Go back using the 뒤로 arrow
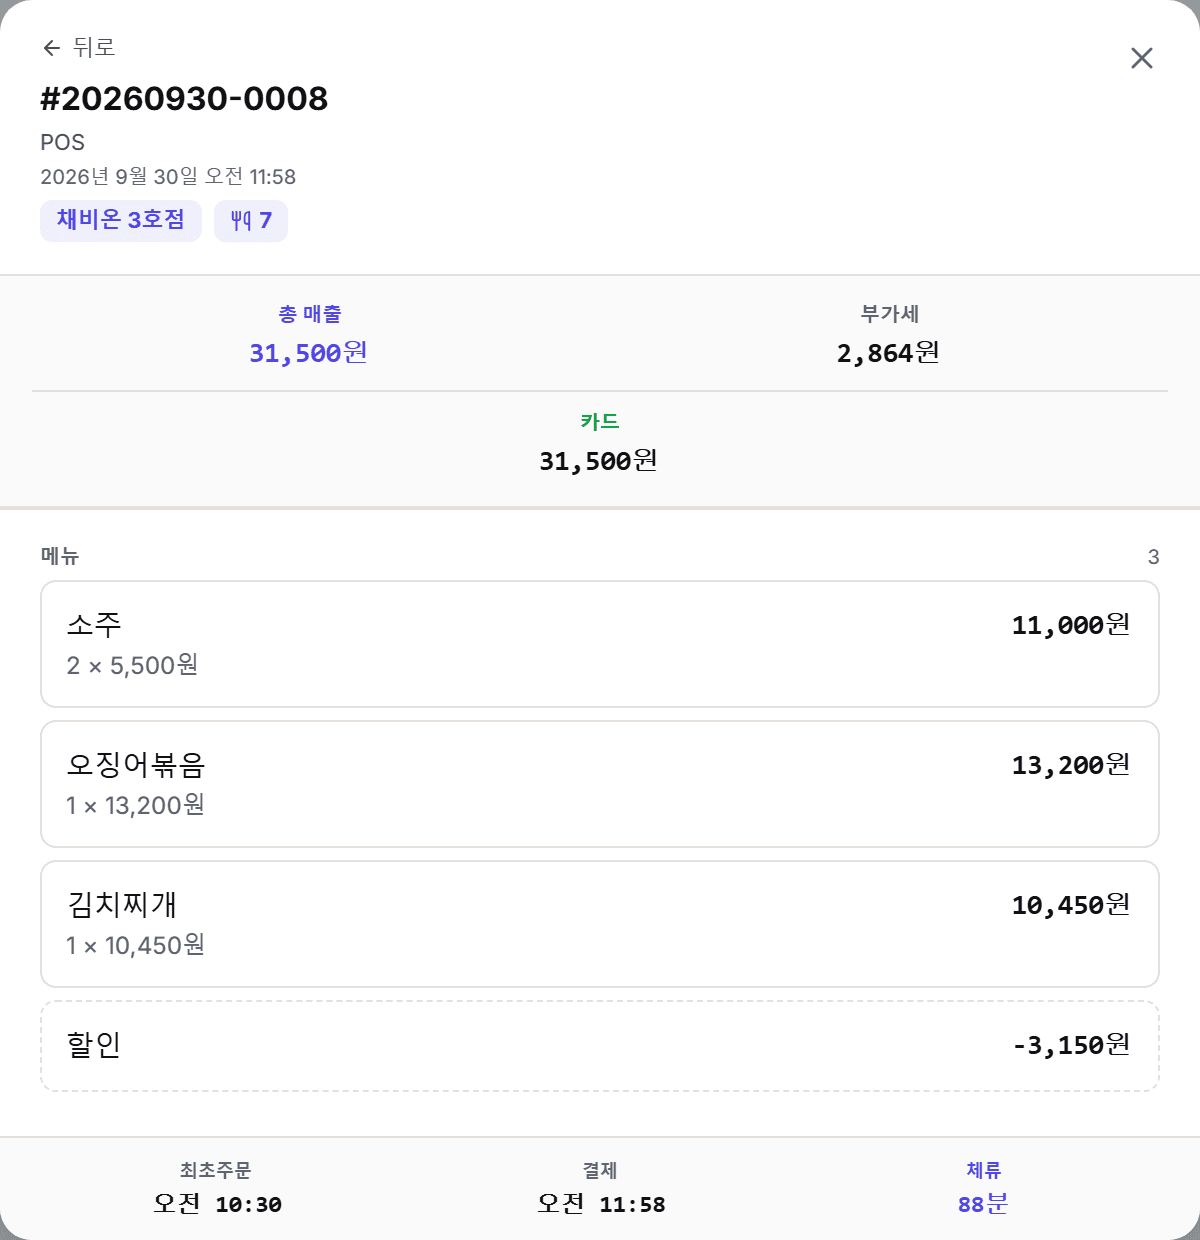The image size is (1200, 1240). (x=78, y=47)
